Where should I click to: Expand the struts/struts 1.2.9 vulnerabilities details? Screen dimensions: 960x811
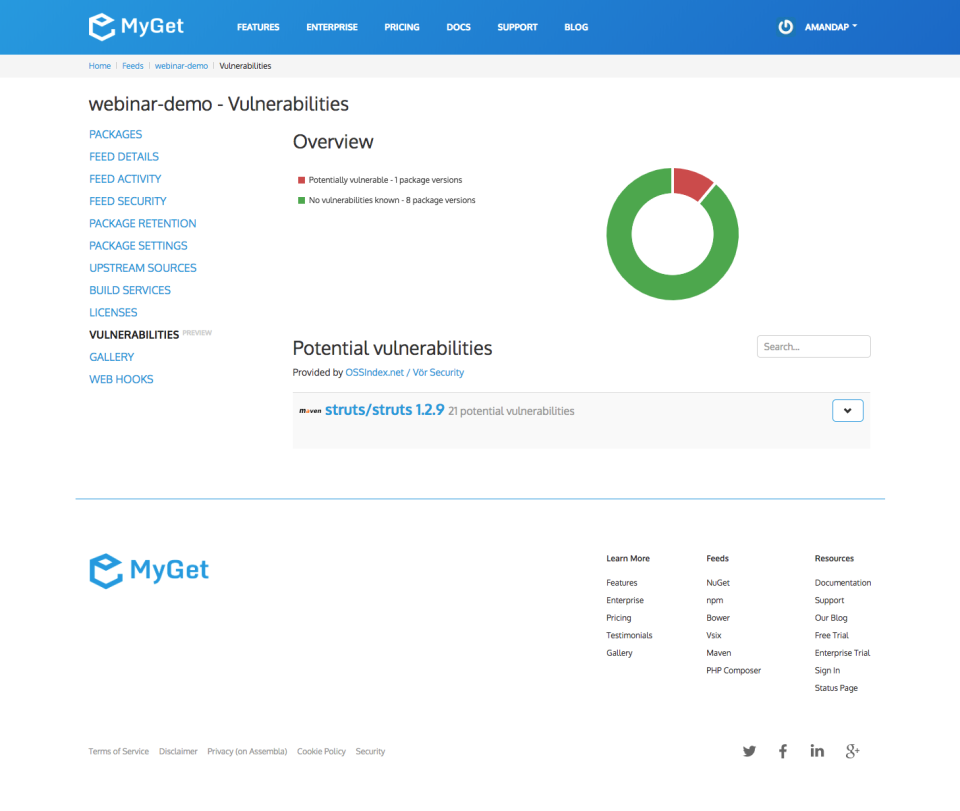pyautogui.click(x=847, y=410)
